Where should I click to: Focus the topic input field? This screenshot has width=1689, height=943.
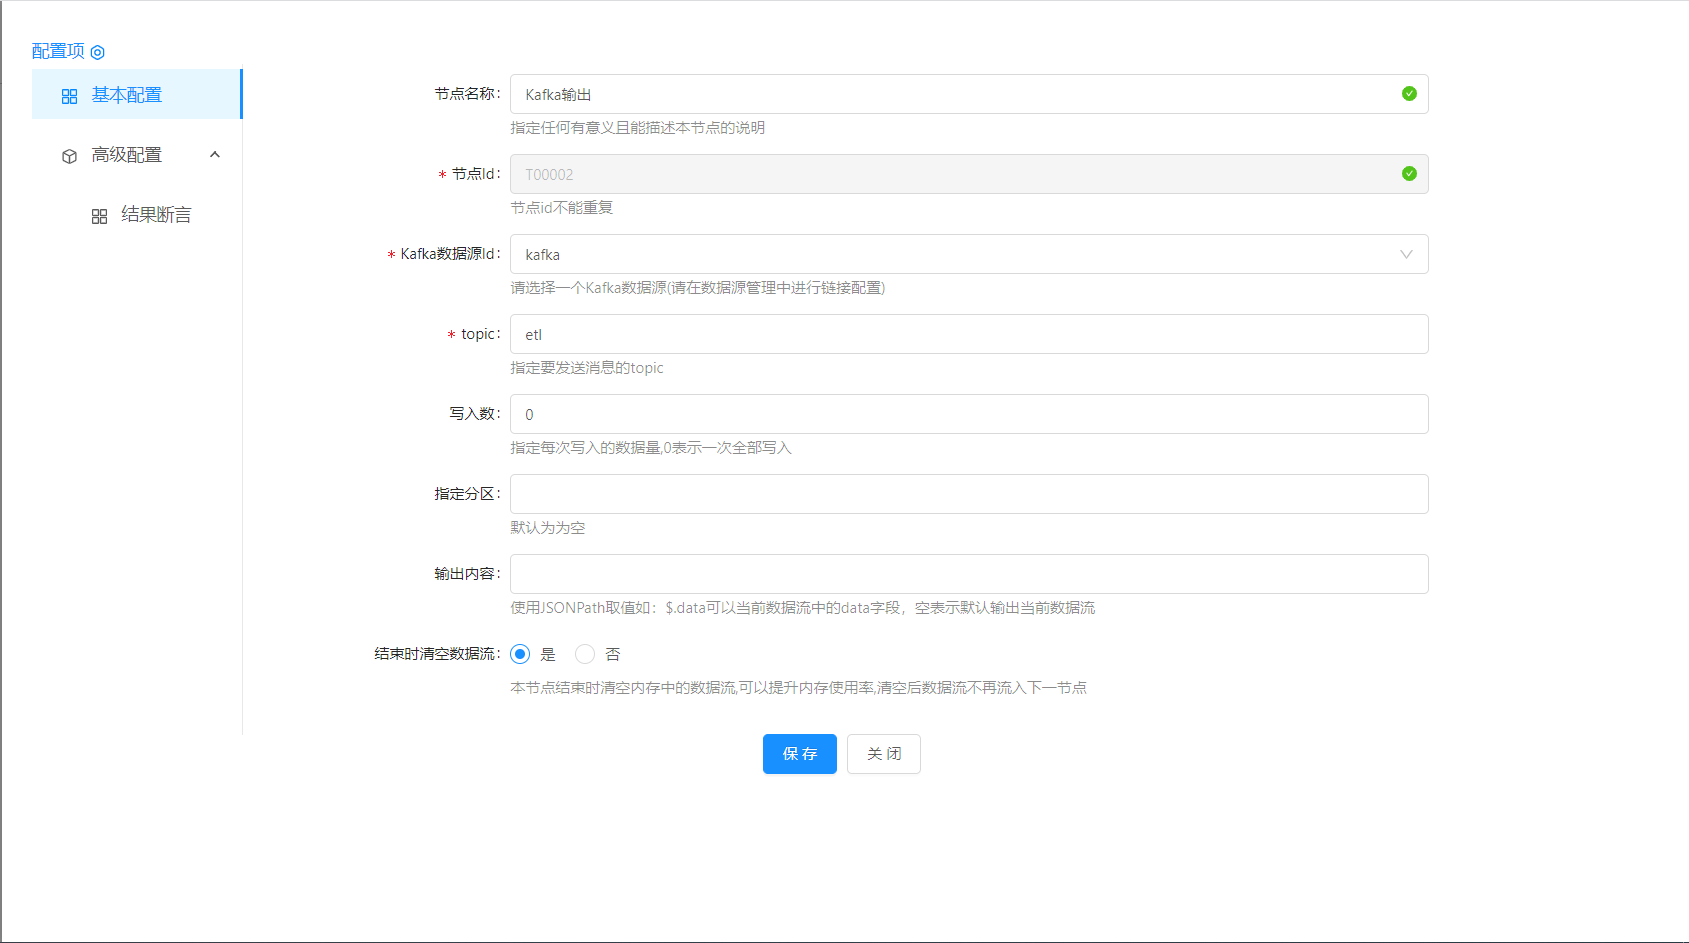tap(968, 334)
